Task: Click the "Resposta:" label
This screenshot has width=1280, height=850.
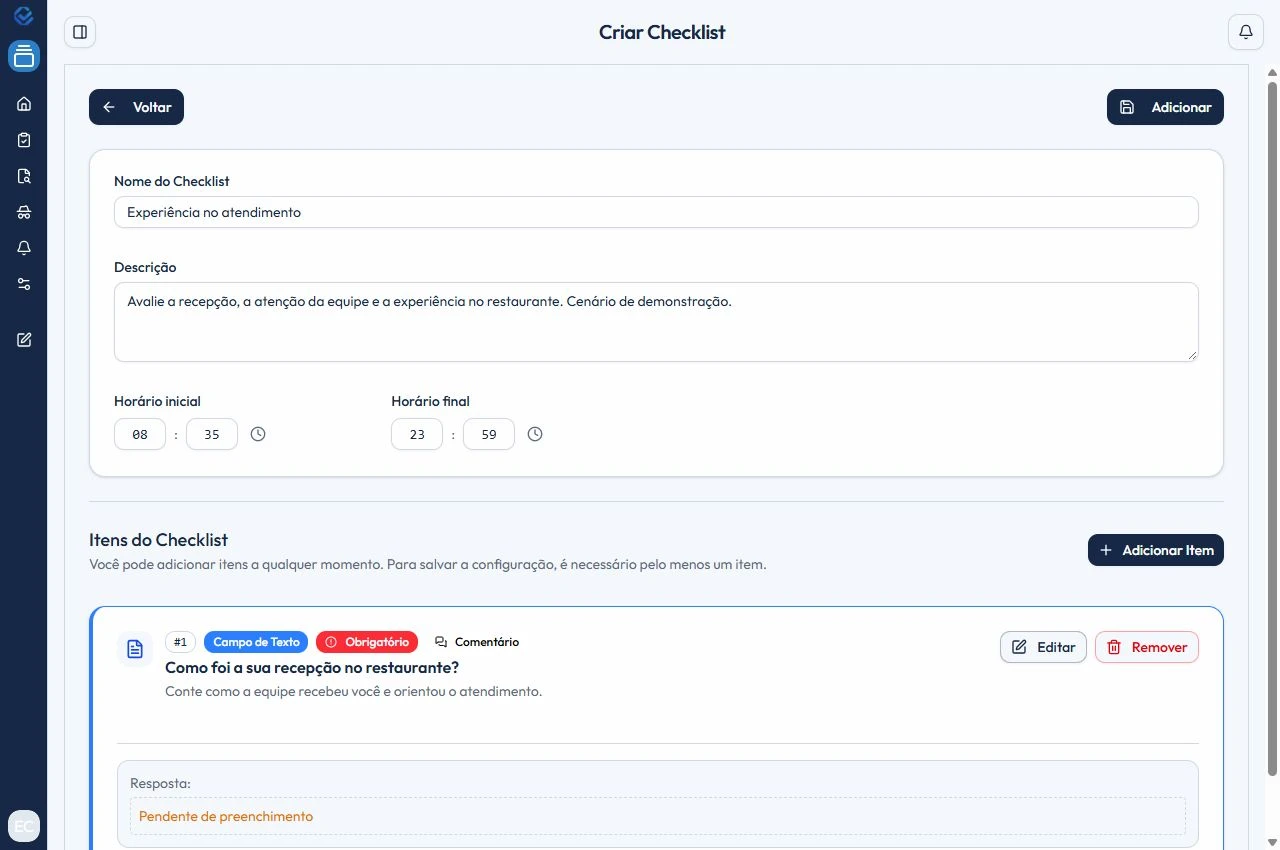Action: (x=160, y=783)
